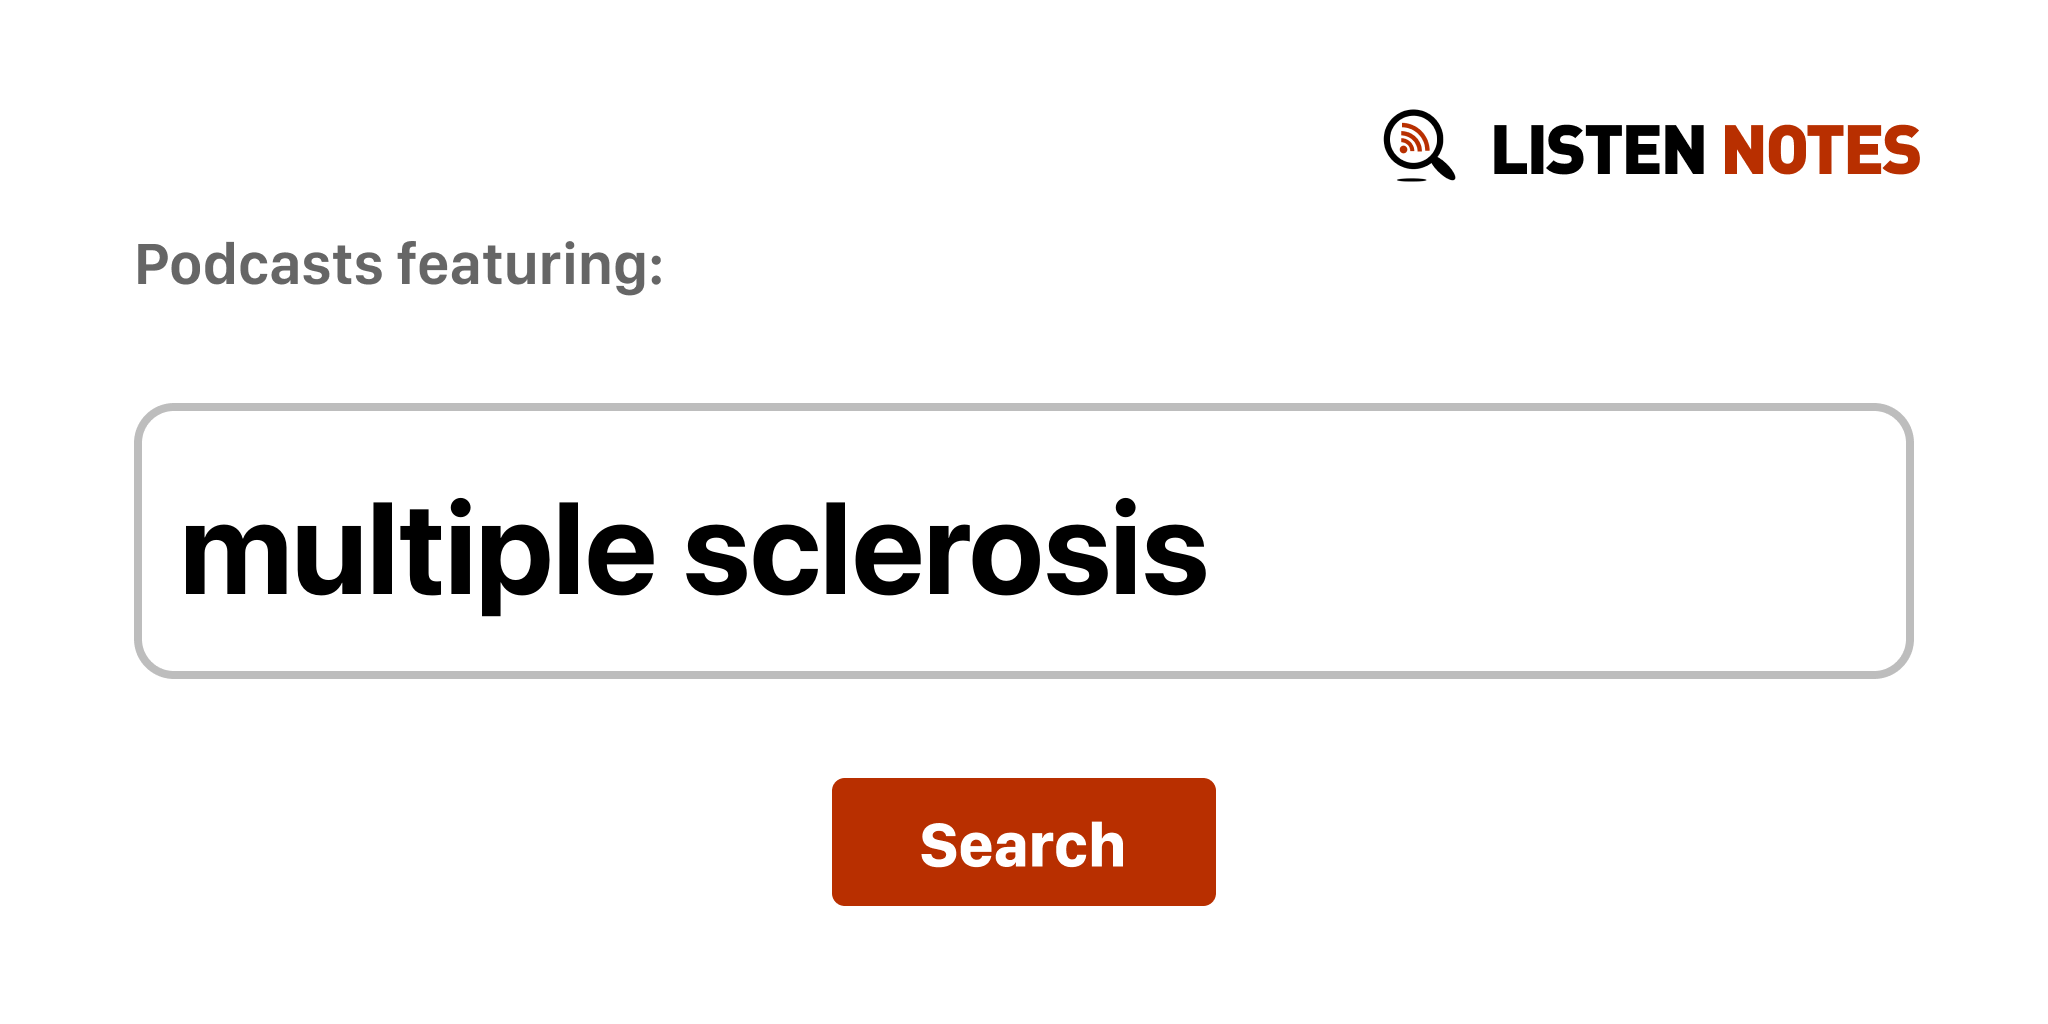Click the word "Podcasts" in the heading

(259, 265)
